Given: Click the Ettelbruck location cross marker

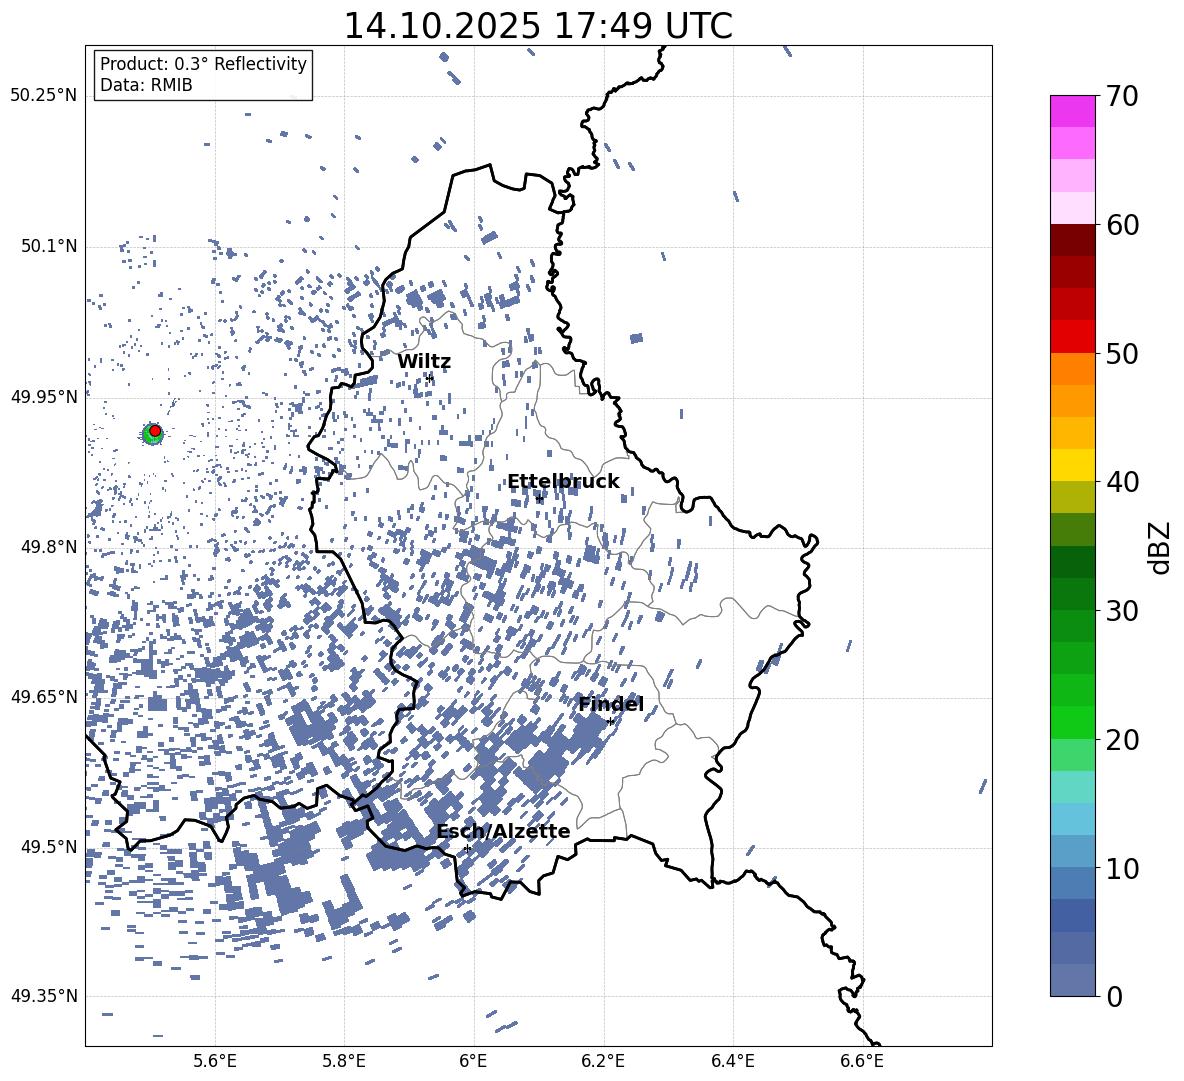Looking at the screenshot, I should coord(539,499).
